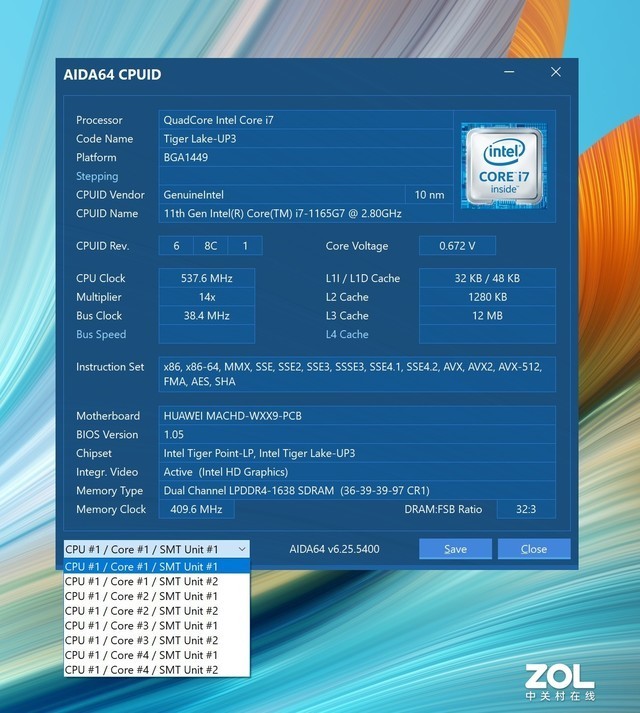Pick CPU #1 / Core #3 / SMT Unit #2
Viewport: 640px width, 713px height.
pos(156,640)
